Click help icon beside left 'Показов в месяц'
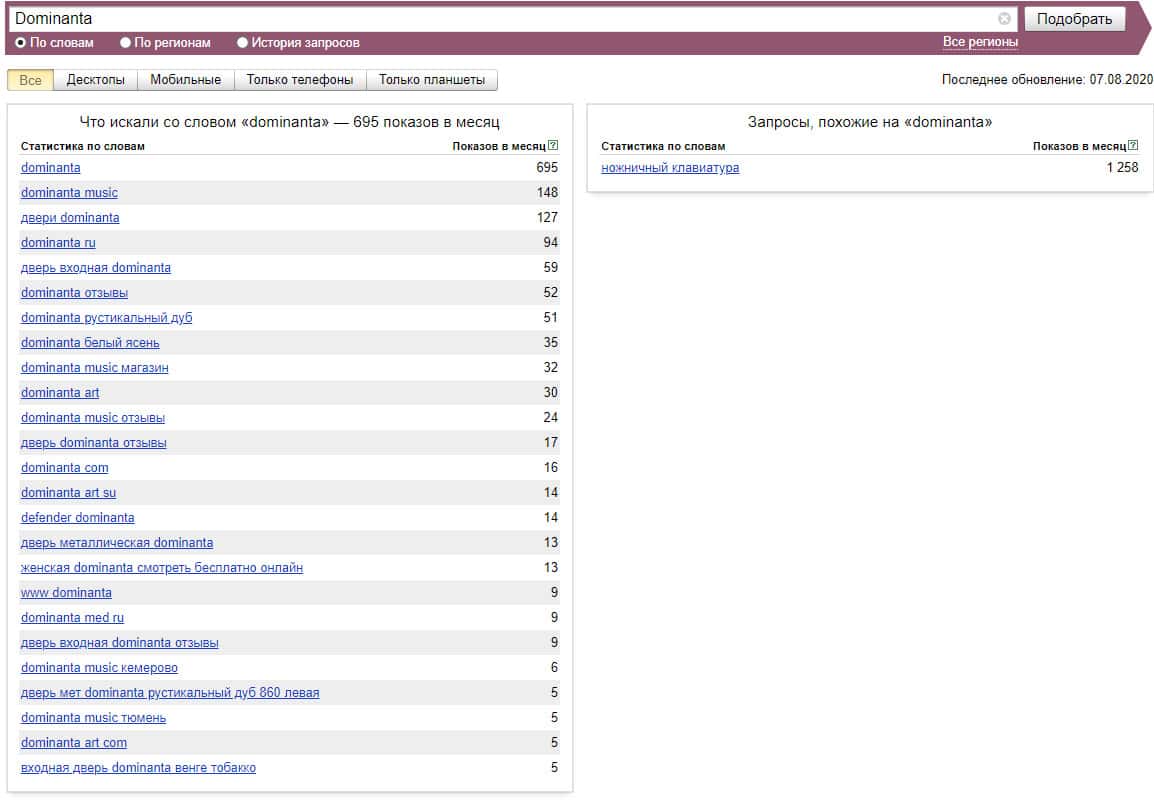Screen dimensions: 1154x802 553,146
